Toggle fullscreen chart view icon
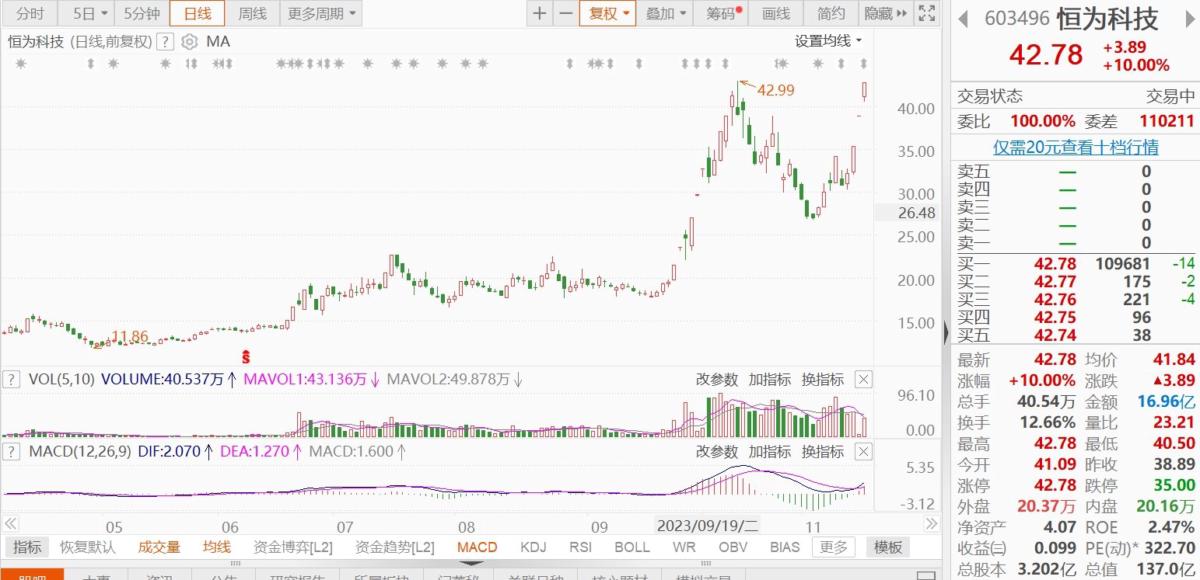The height and width of the screenshot is (580, 1200). (x=926, y=14)
